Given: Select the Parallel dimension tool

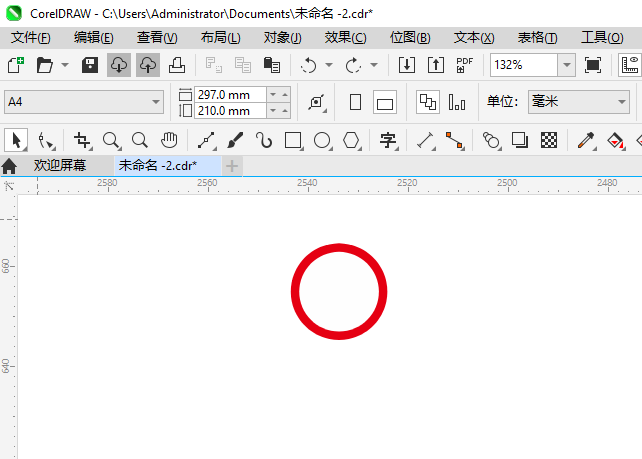Looking at the screenshot, I should pos(425,140).
